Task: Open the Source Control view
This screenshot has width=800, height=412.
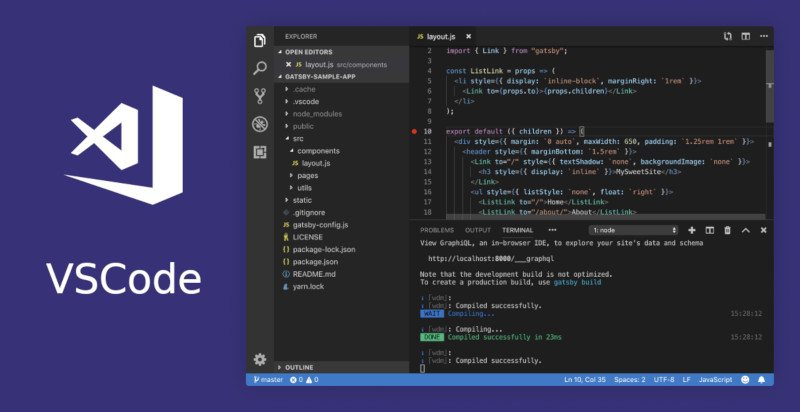Action: point(260,96)
